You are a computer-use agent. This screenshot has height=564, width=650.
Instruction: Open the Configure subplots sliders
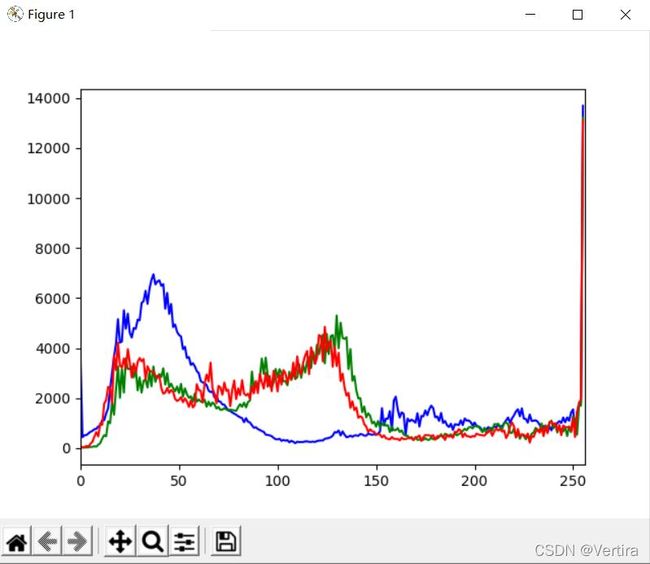pyautogui.click(x=184, y=542)
